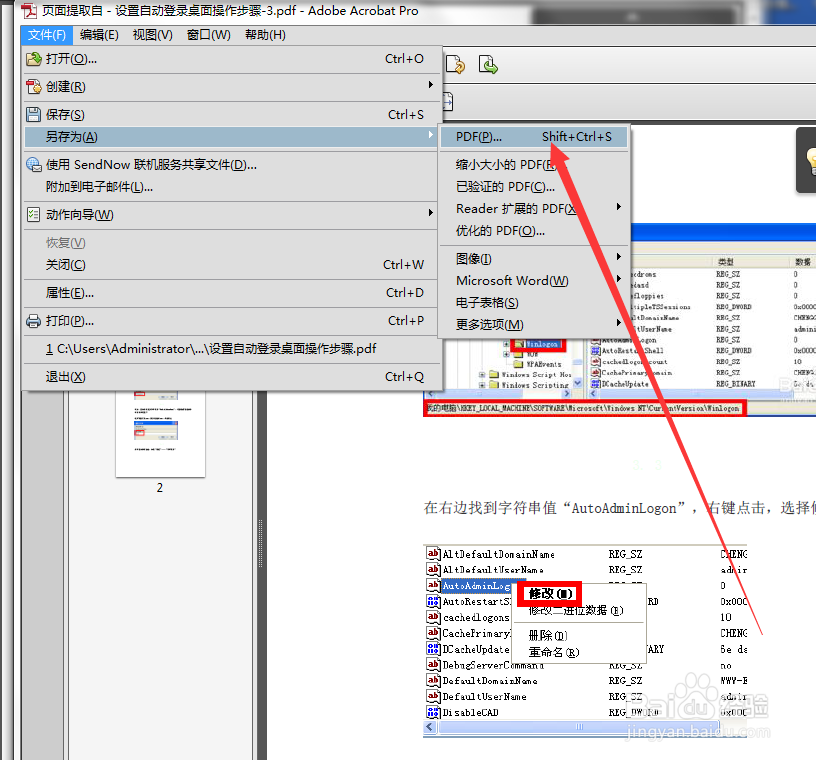816x760 pixels.
Task: Open the 编辑(E) menu
Action: (x=99, y=35)
